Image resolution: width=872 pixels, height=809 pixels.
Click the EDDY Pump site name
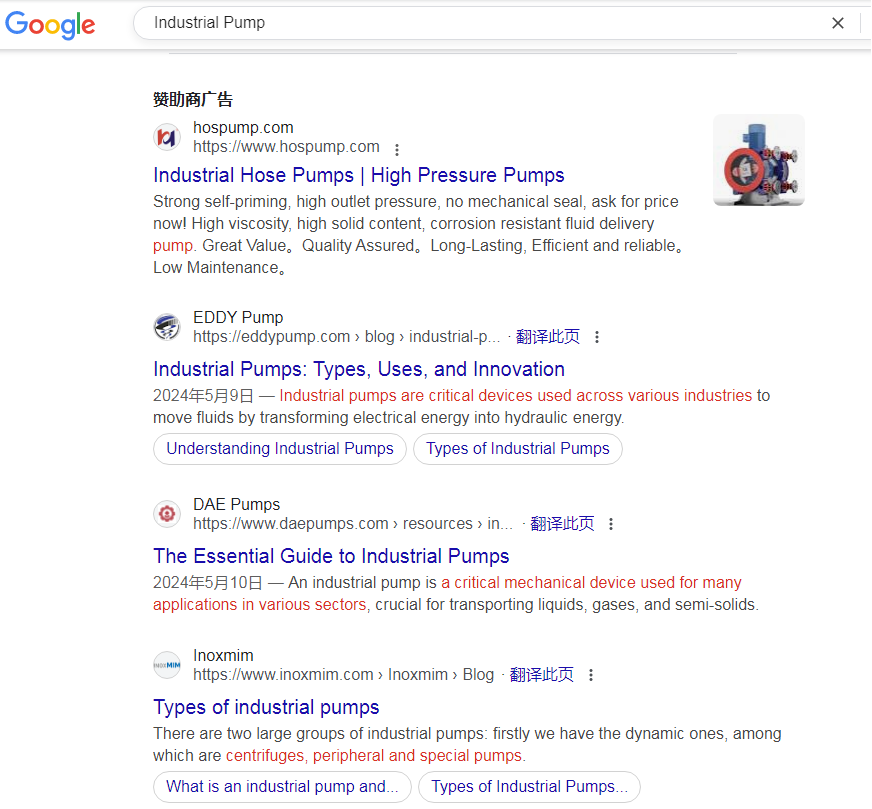point(238,317)
